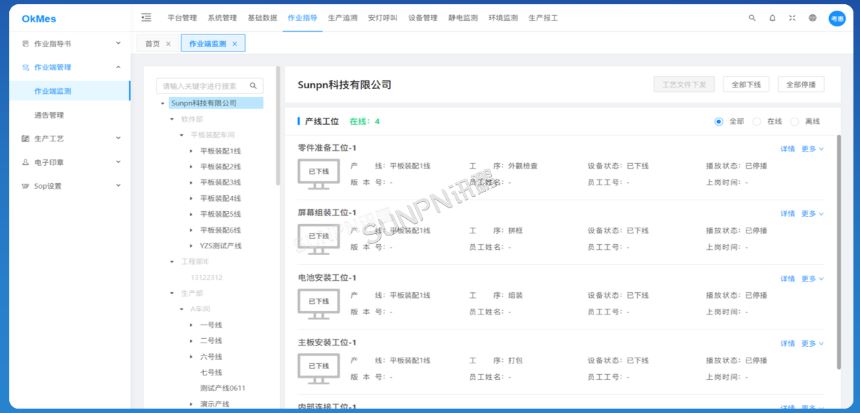Toggle fullscreen icon in top bar

point(792,18)
